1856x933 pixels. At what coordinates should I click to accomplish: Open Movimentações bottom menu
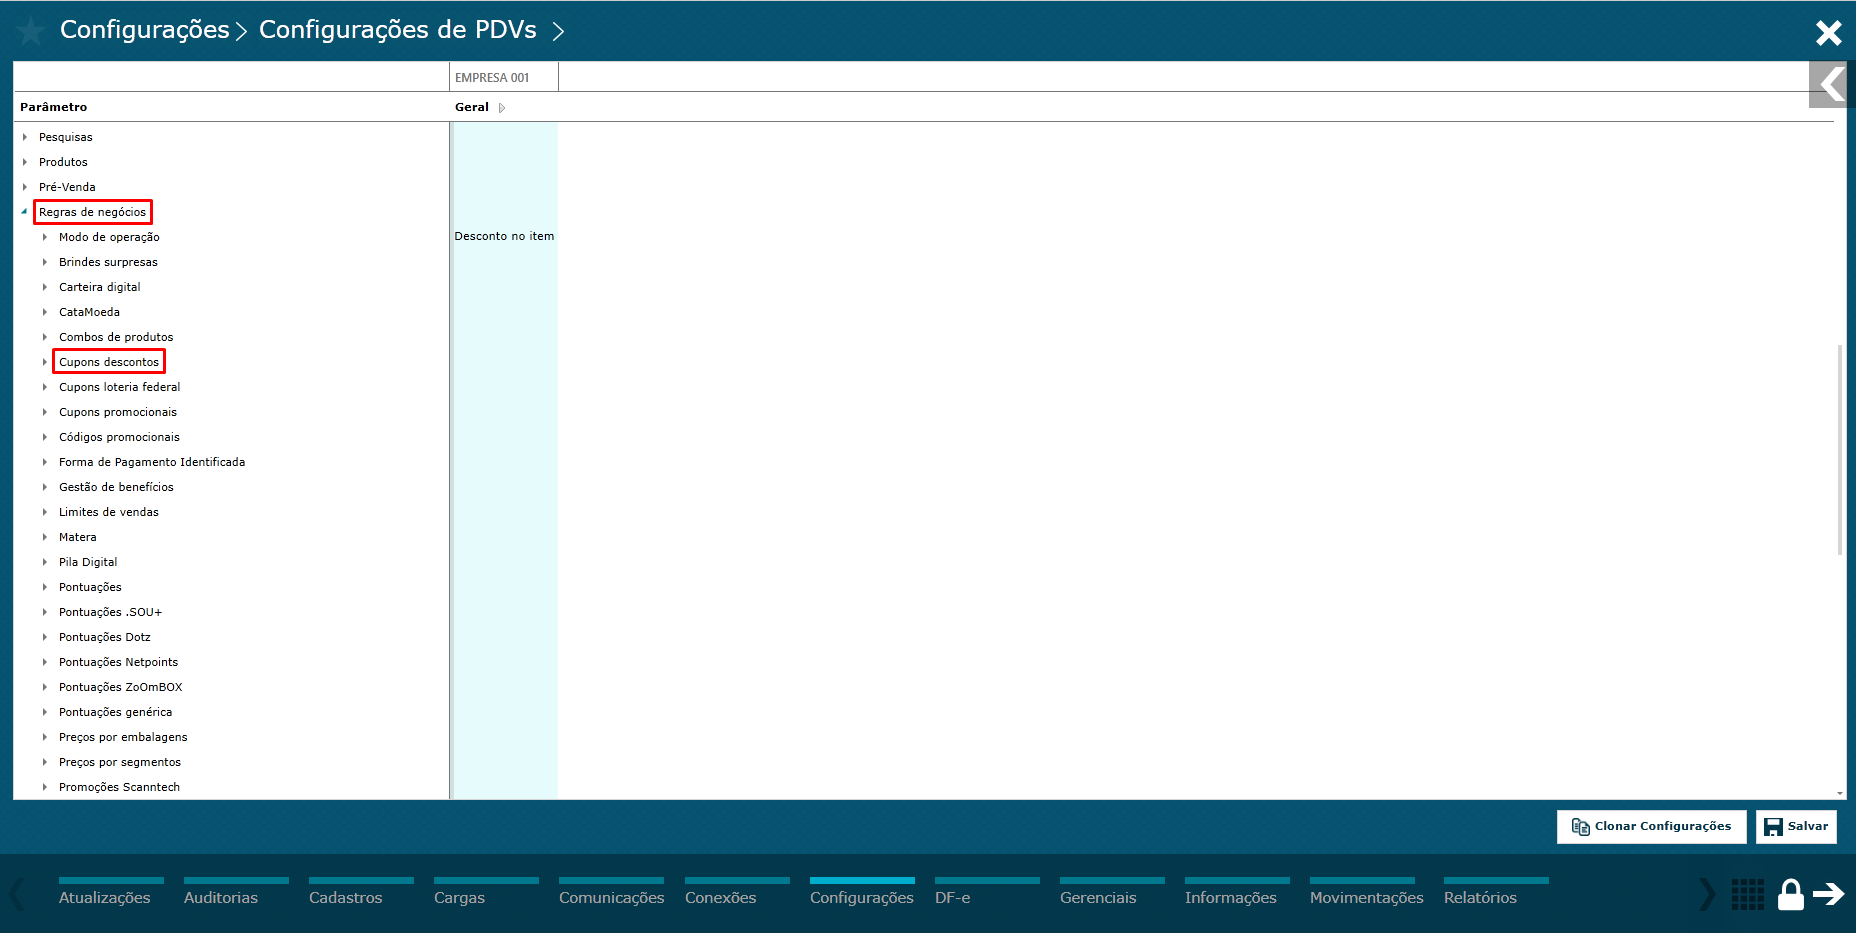point(1367,897)
